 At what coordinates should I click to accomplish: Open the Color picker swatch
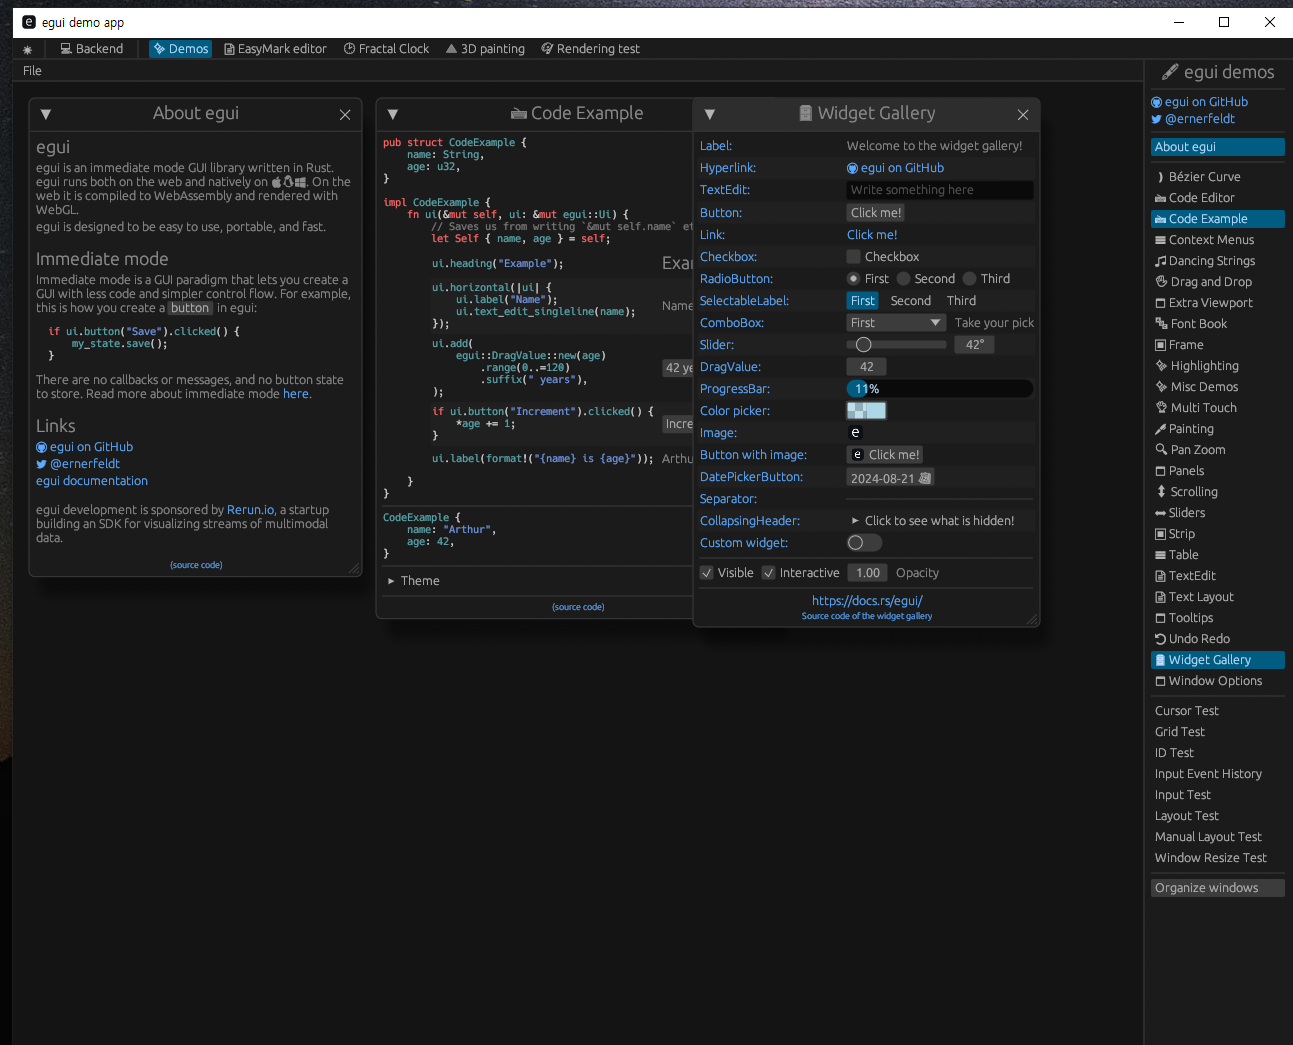[866, 411]
